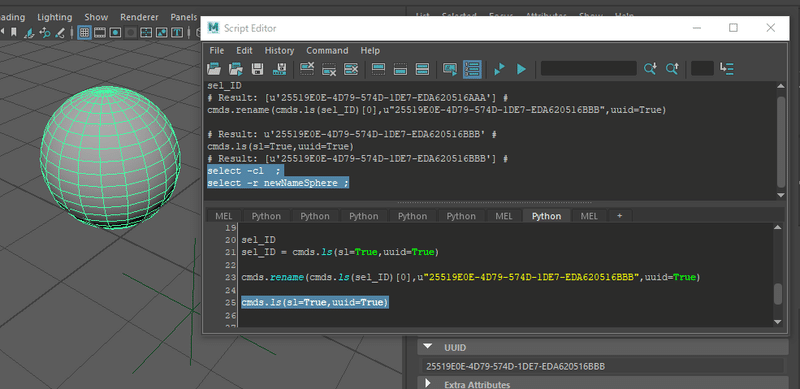Show only the history pane
800x389 pixels.
378,68
